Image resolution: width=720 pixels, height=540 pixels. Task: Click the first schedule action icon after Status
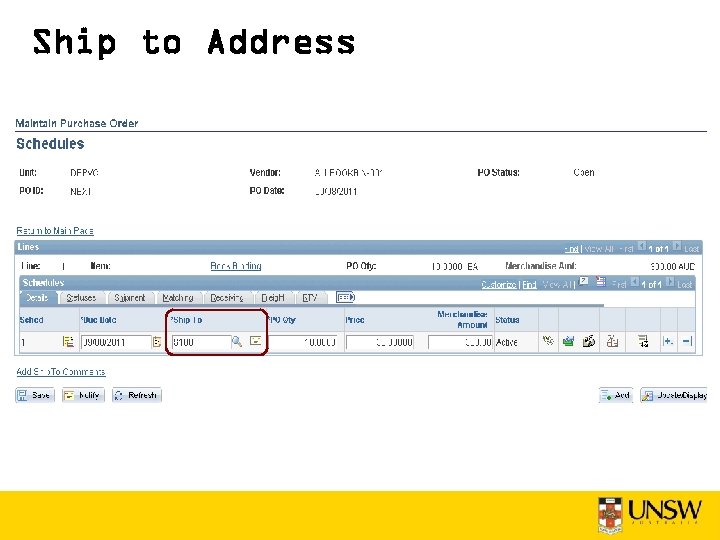pos(548,341)
